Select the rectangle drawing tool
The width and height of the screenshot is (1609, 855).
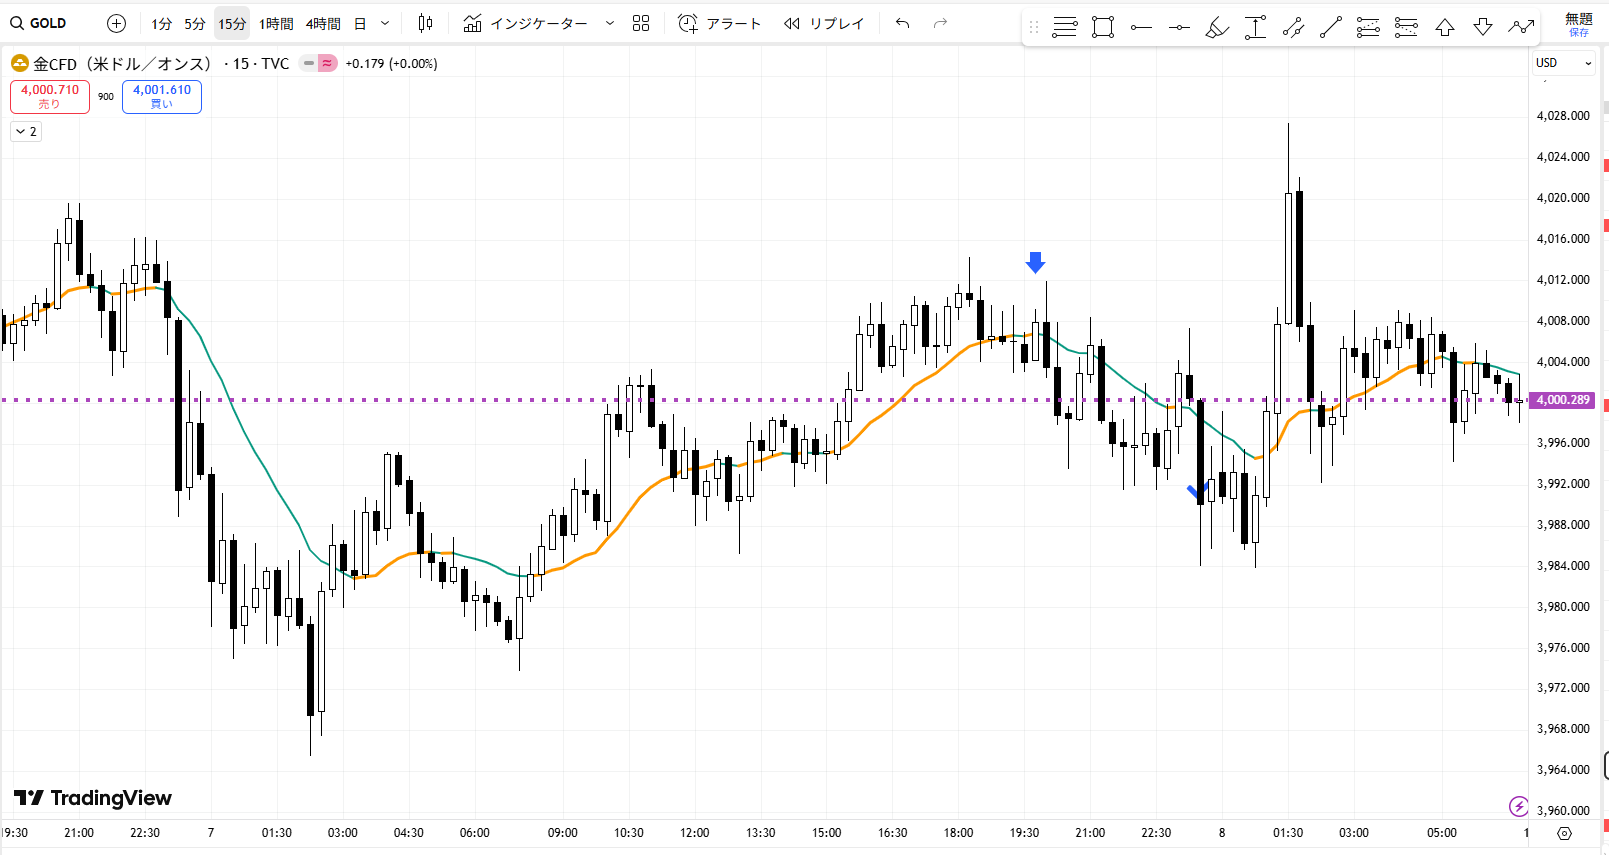pyautogui.click(x=1103, y=28)
